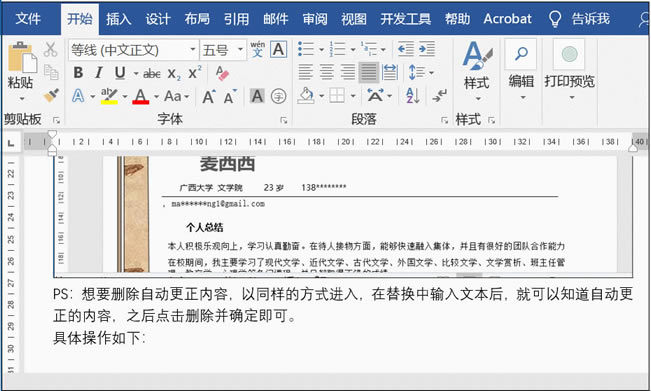The width and height of the screenshot is (651, 391).
Task: Apply red font color
Action: click(141, 96)
